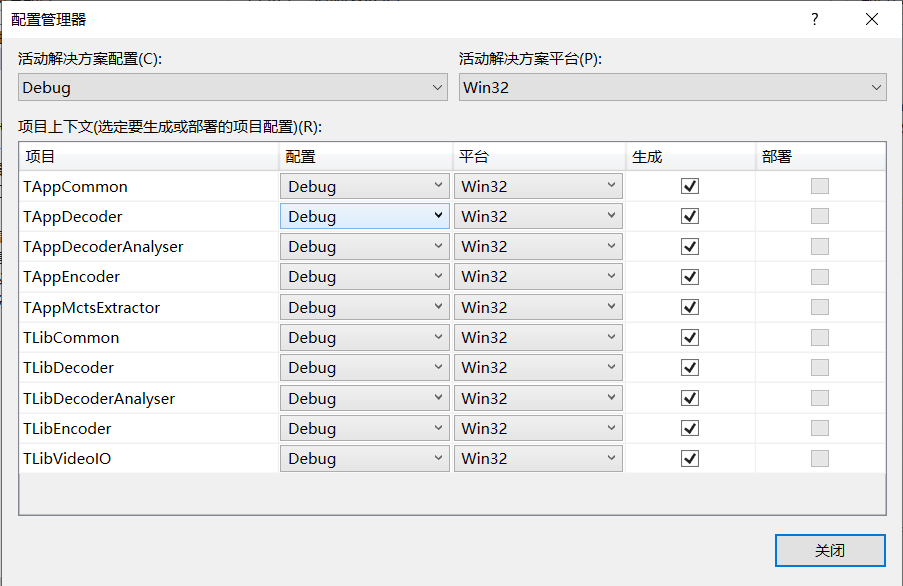This screenshot has width=903, height=586.
Task: Open configuration dropdown for TLibDecoderAnalyser
Action: click(x=365, y=398)
